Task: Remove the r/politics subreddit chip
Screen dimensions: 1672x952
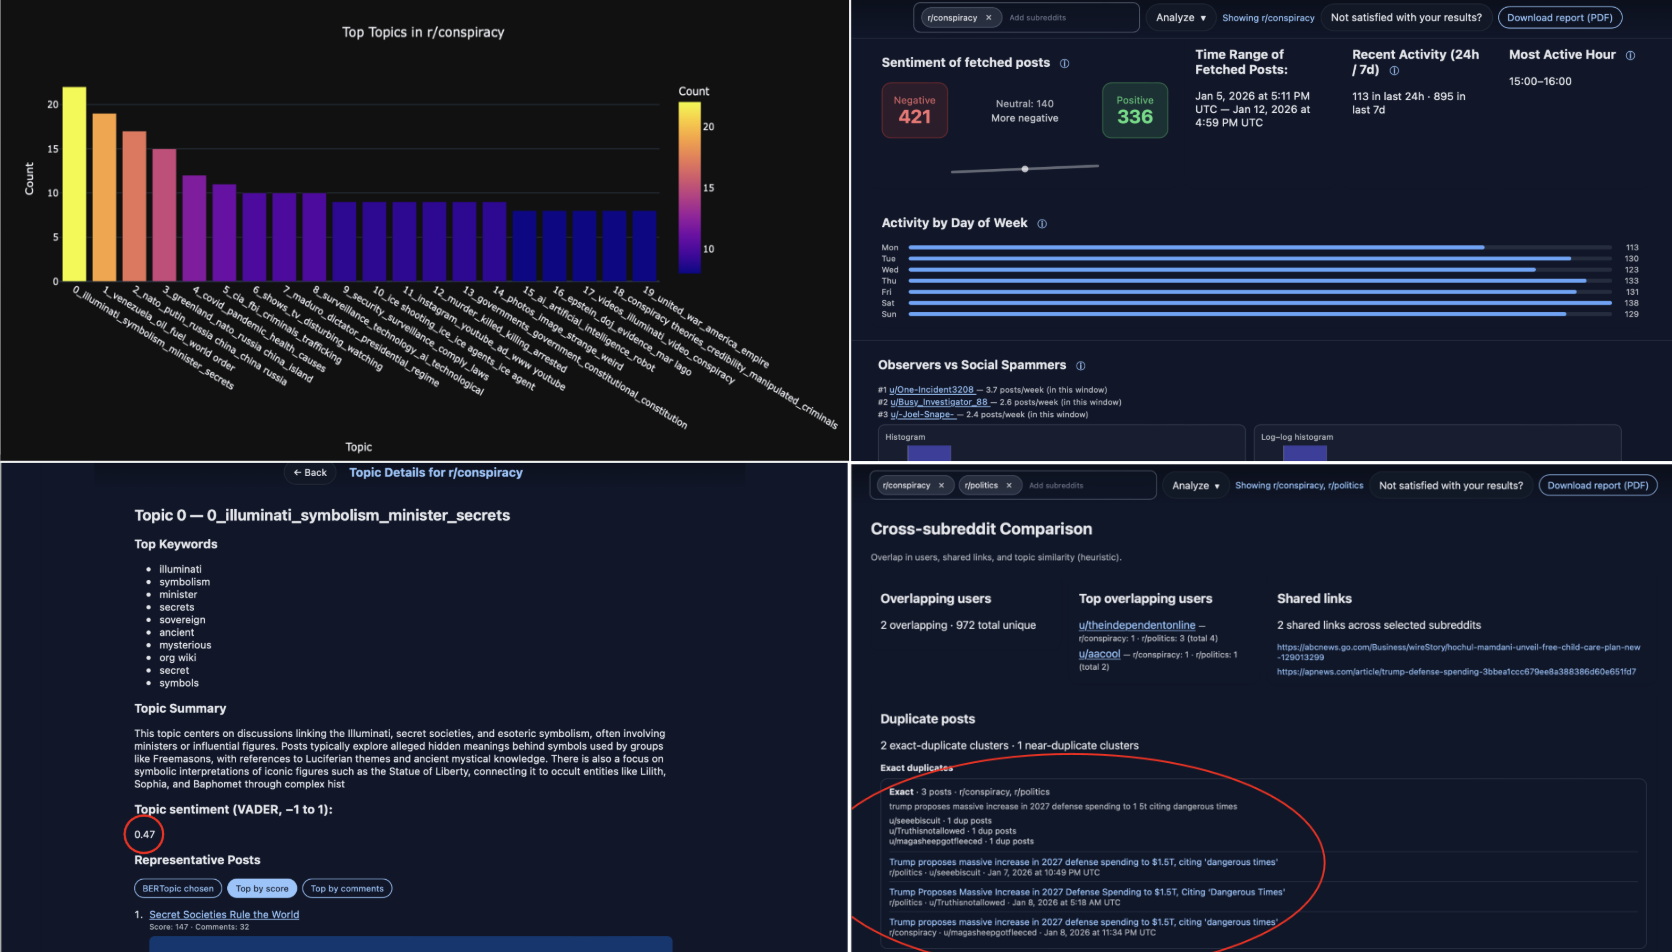Action: click(x=1008, y=486)
